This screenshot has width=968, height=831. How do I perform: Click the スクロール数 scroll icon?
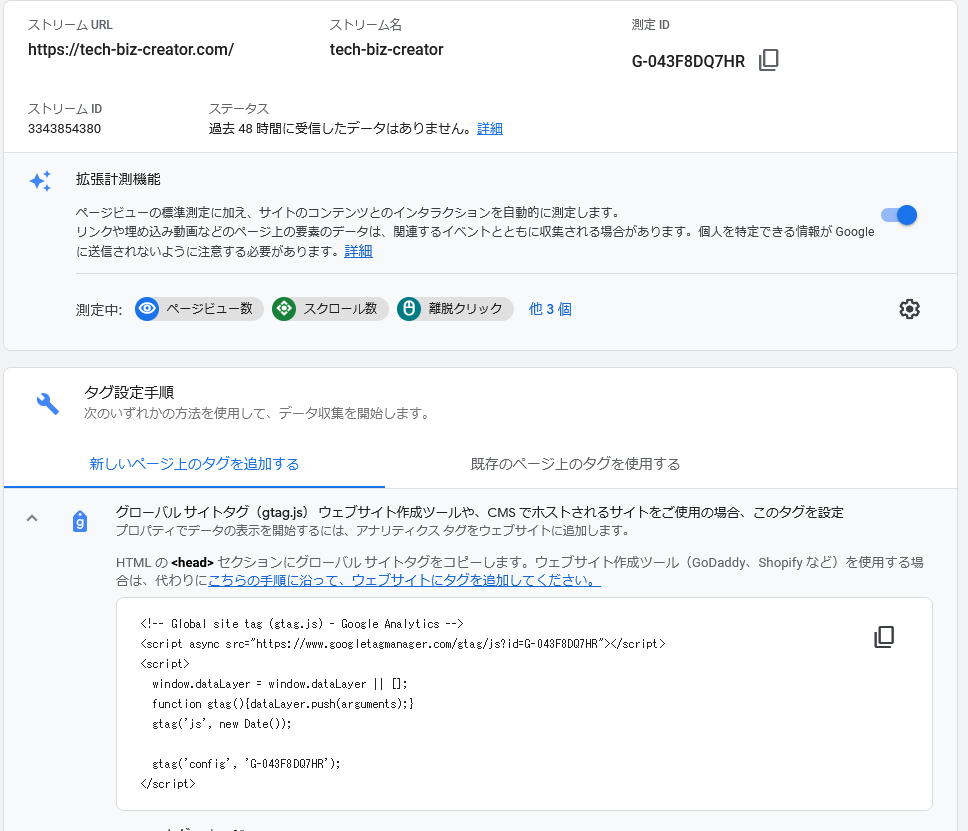(x=284, y=309)
